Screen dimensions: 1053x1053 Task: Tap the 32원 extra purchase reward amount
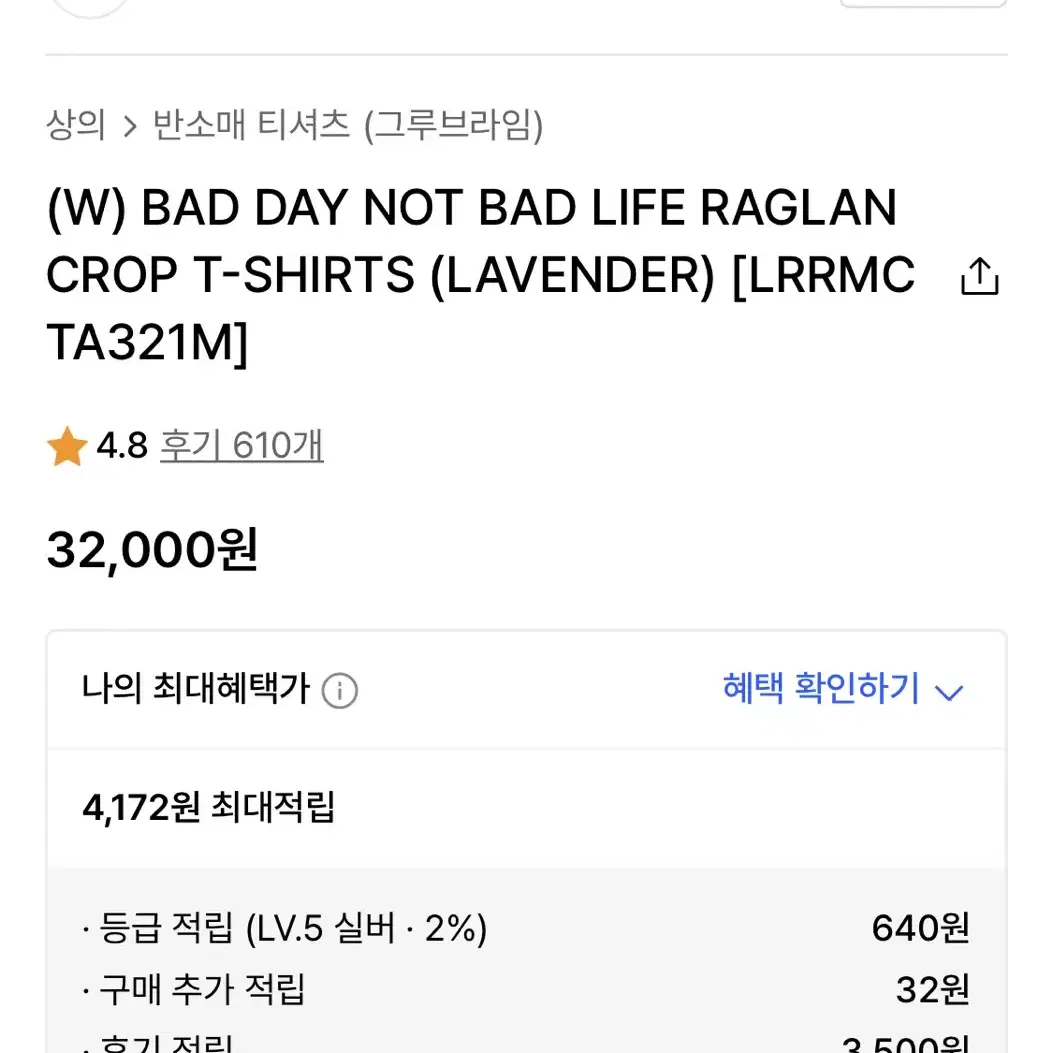pyautogui.click(x=933, y=989)
